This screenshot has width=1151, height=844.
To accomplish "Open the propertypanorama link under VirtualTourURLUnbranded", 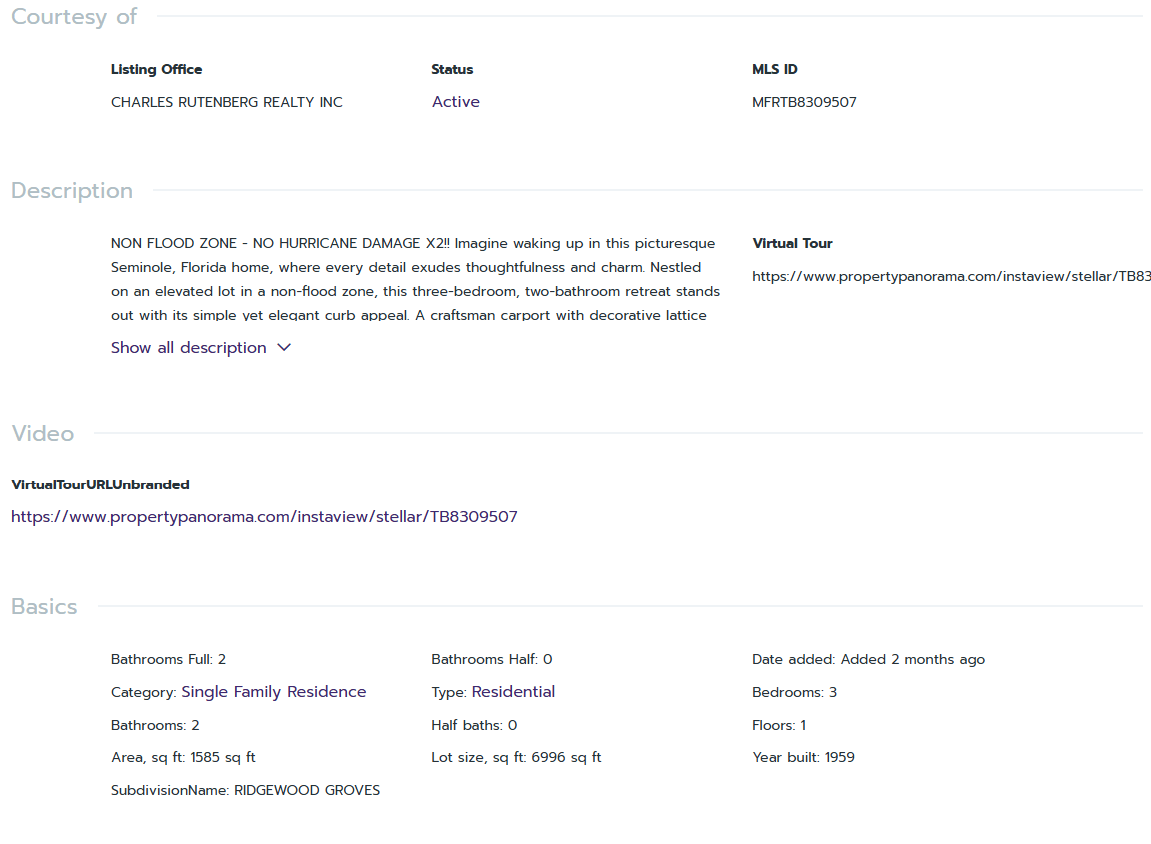I will click(264, 517).
